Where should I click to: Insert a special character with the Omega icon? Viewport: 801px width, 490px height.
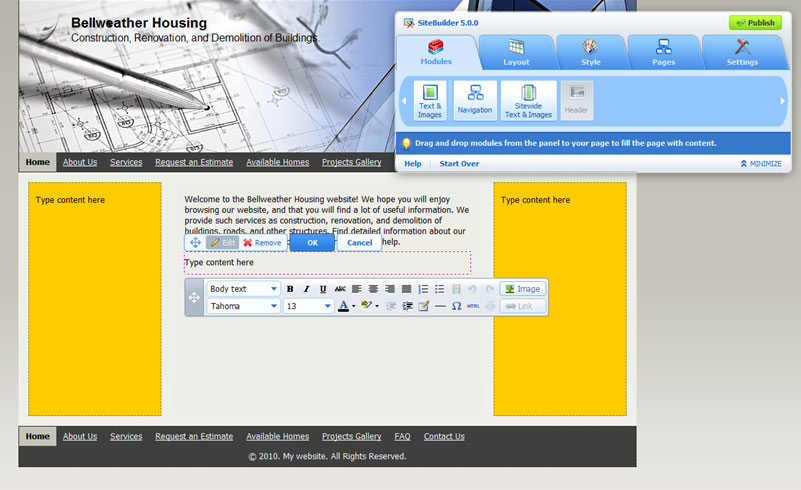point(456,306)
